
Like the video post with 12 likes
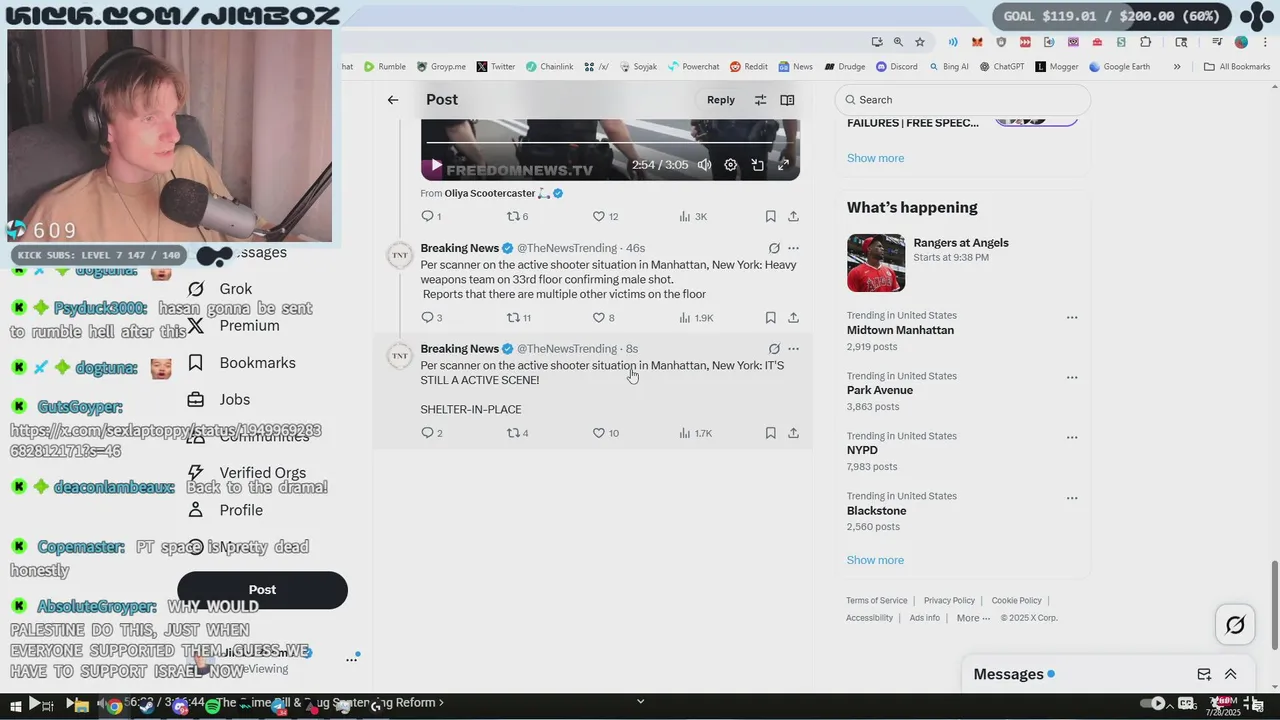[599, 216]
